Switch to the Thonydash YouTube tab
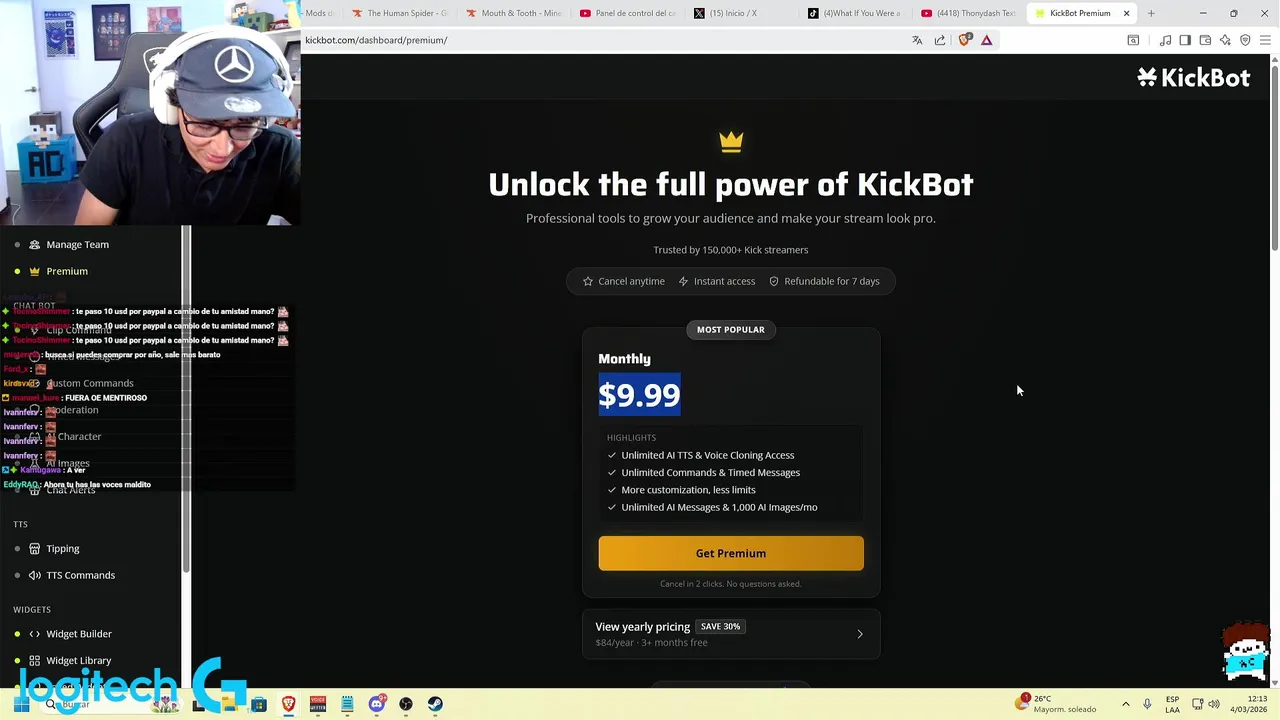The width and height of the screenshot is (1280, 720). [967, 13]
